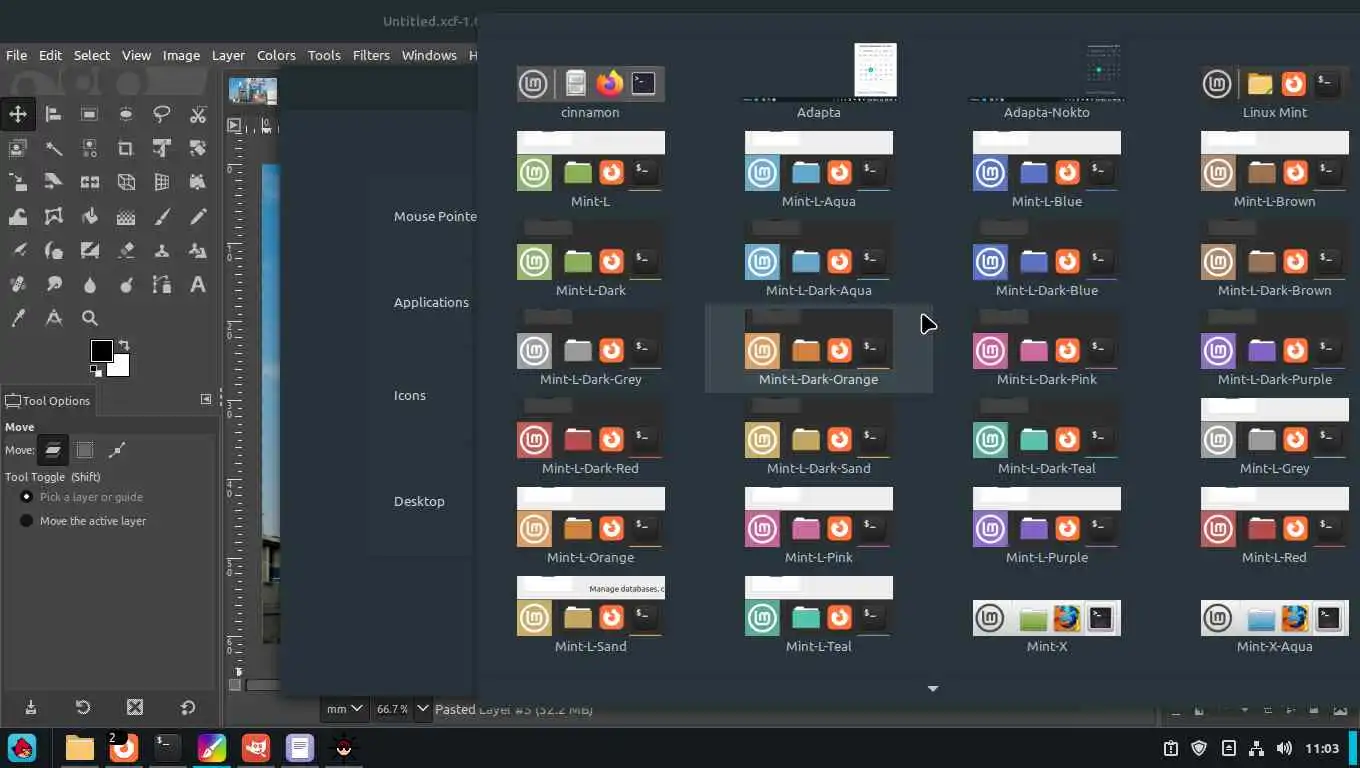Choose 'Move the active layer' option

click(x=83, y=521)
